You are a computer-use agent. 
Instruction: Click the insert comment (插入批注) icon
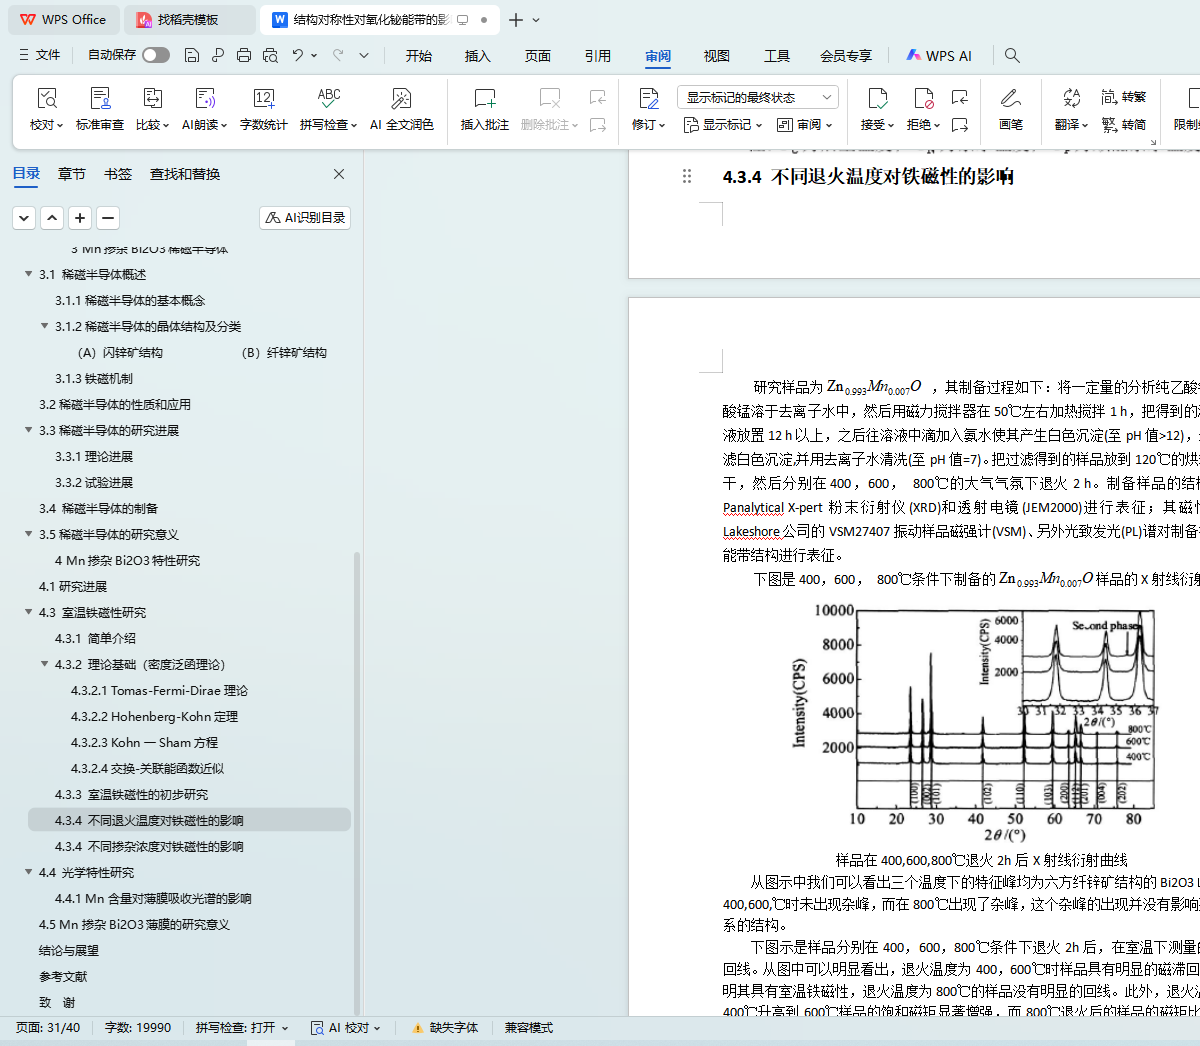point(484,99)
